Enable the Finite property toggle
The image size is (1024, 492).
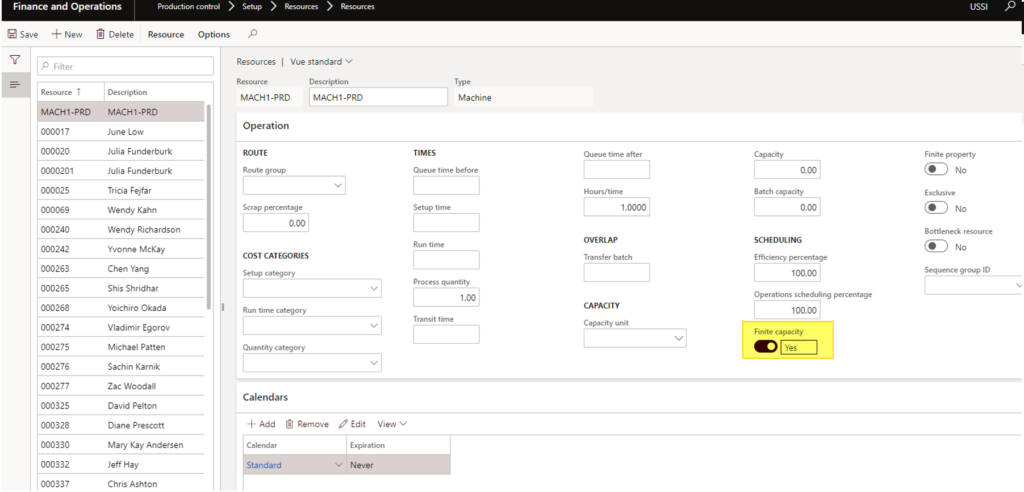(936, 170)
